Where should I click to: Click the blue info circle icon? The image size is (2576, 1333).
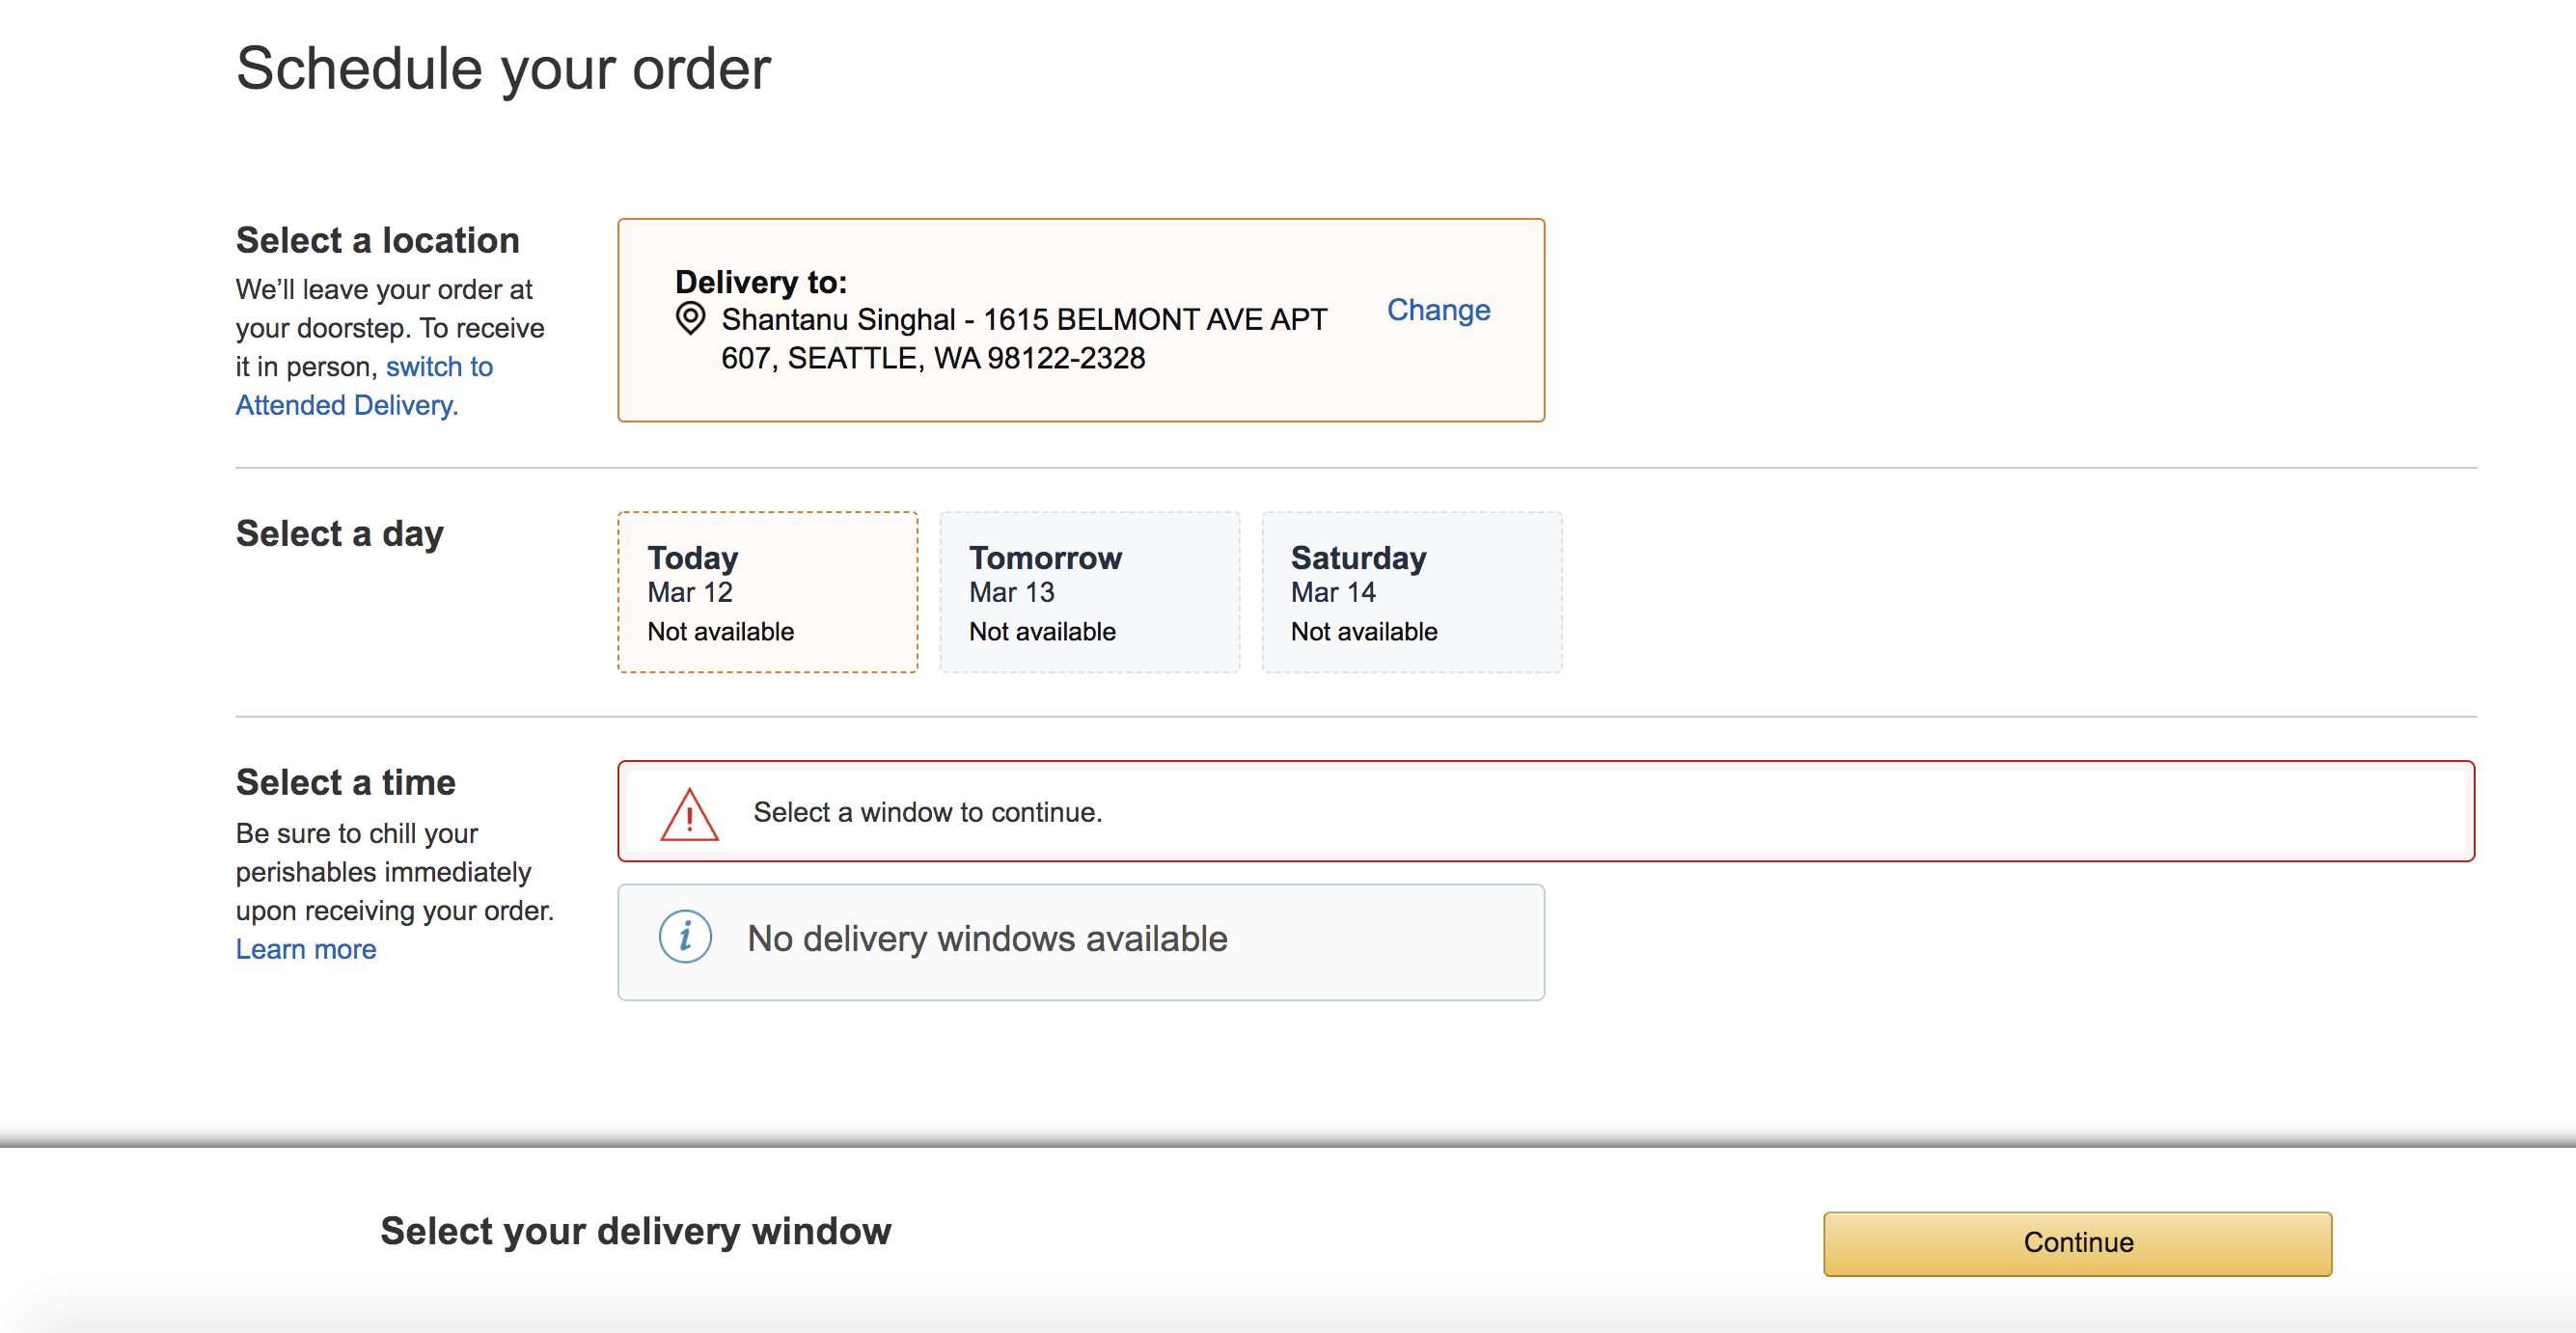tap(685, 938)
